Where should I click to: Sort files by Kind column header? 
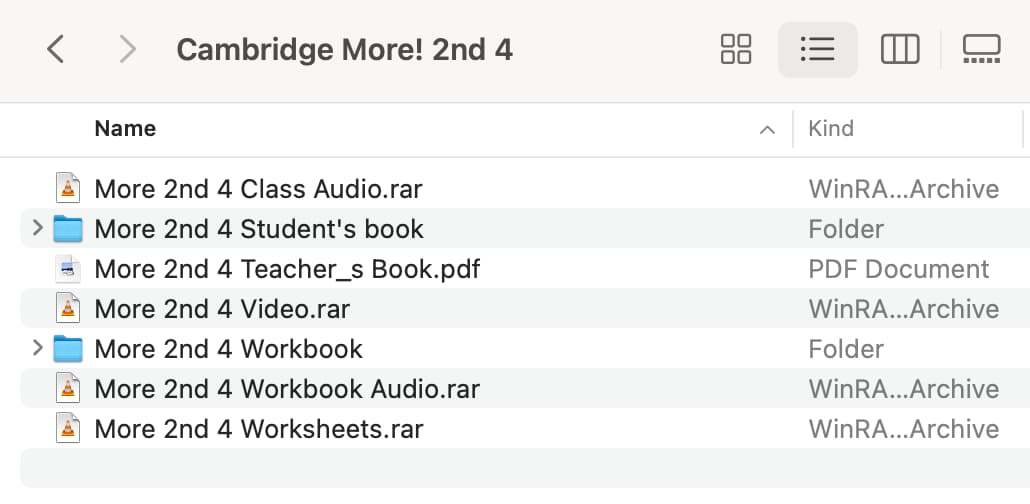(831, 128)
